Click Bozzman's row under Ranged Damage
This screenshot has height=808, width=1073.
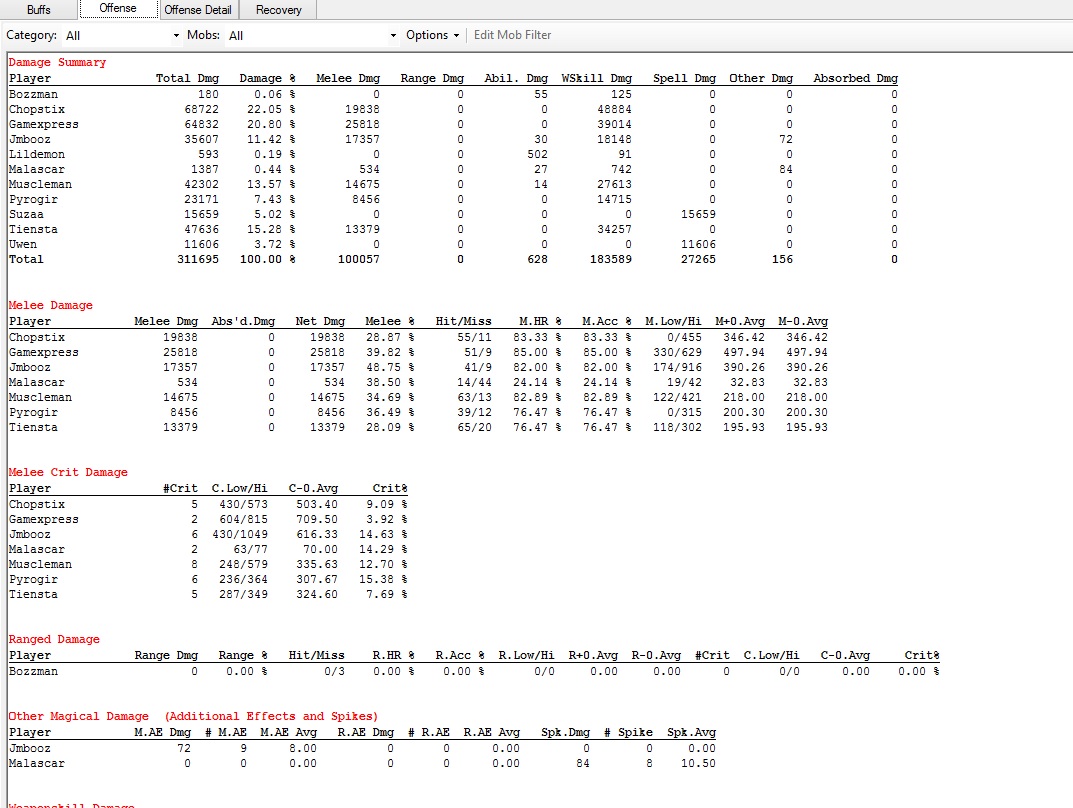(x=33, y=671)
